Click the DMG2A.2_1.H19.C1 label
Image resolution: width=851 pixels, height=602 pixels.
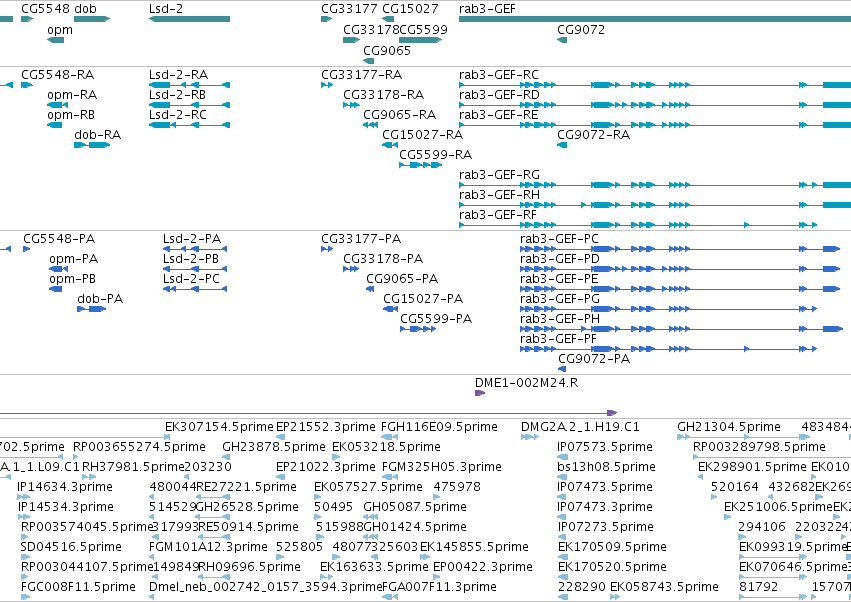[580, 427]
